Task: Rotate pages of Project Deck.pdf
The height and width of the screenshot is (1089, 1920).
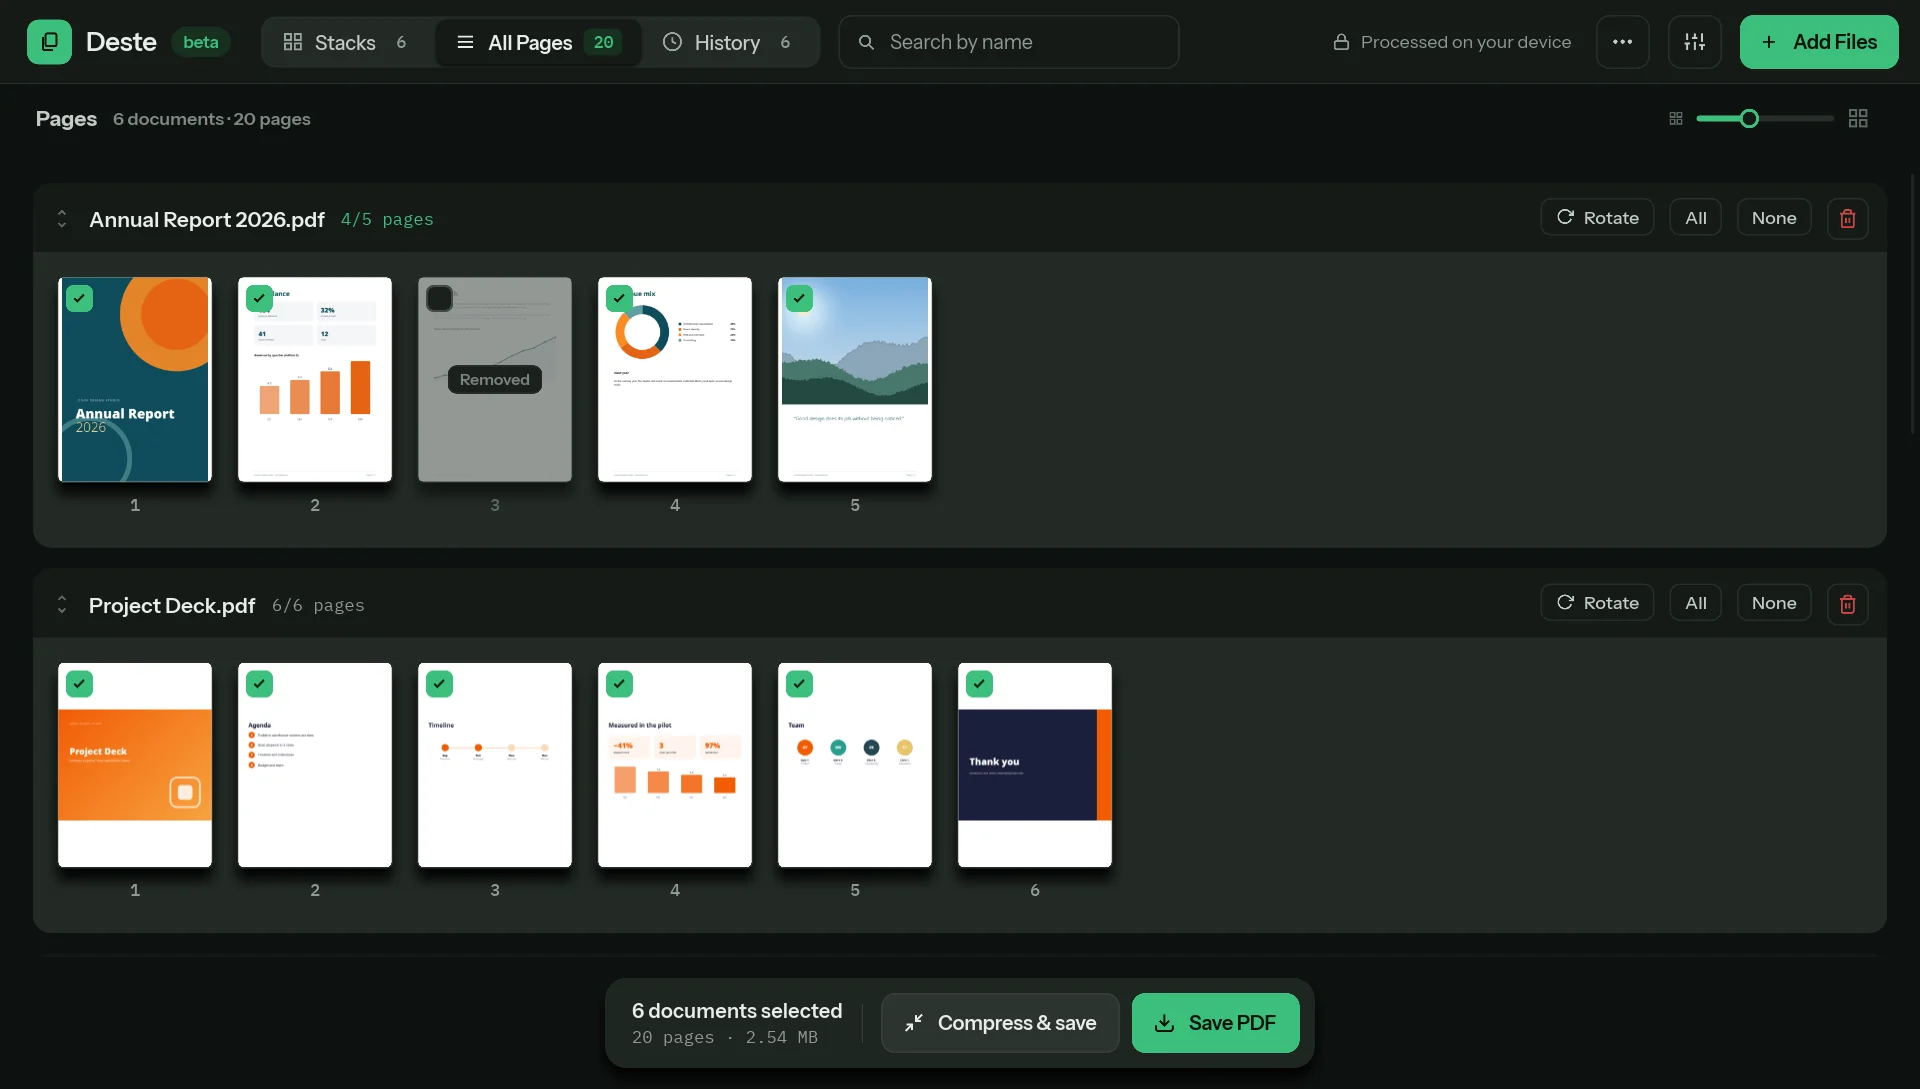Action: pos(1597,603)
